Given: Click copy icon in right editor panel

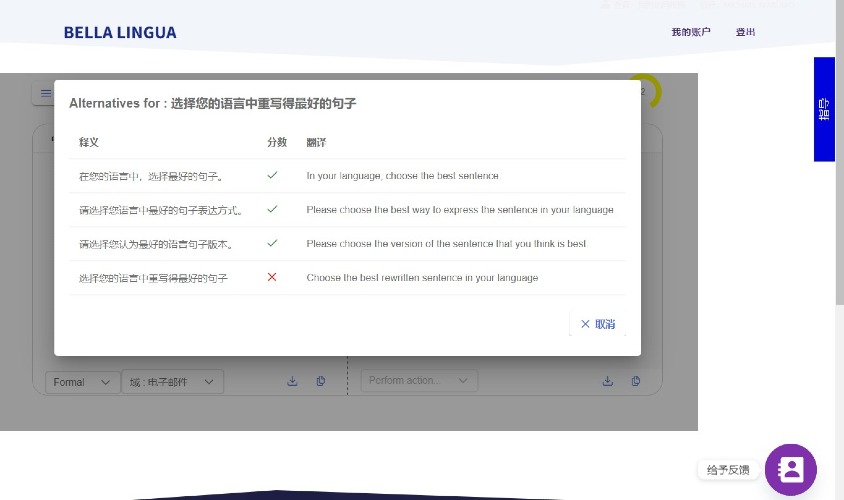Looking at the screenshot, I should tap(636, 381).
